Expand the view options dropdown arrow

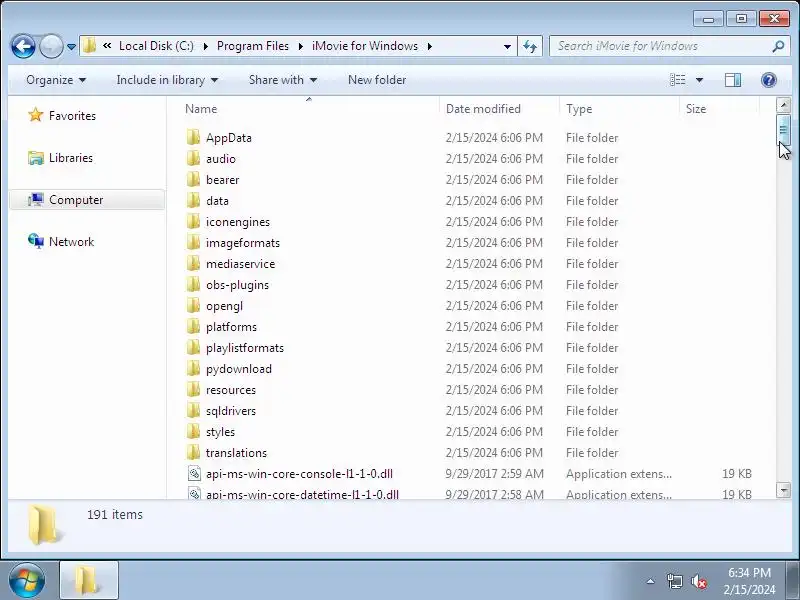[x=699, y=80]
